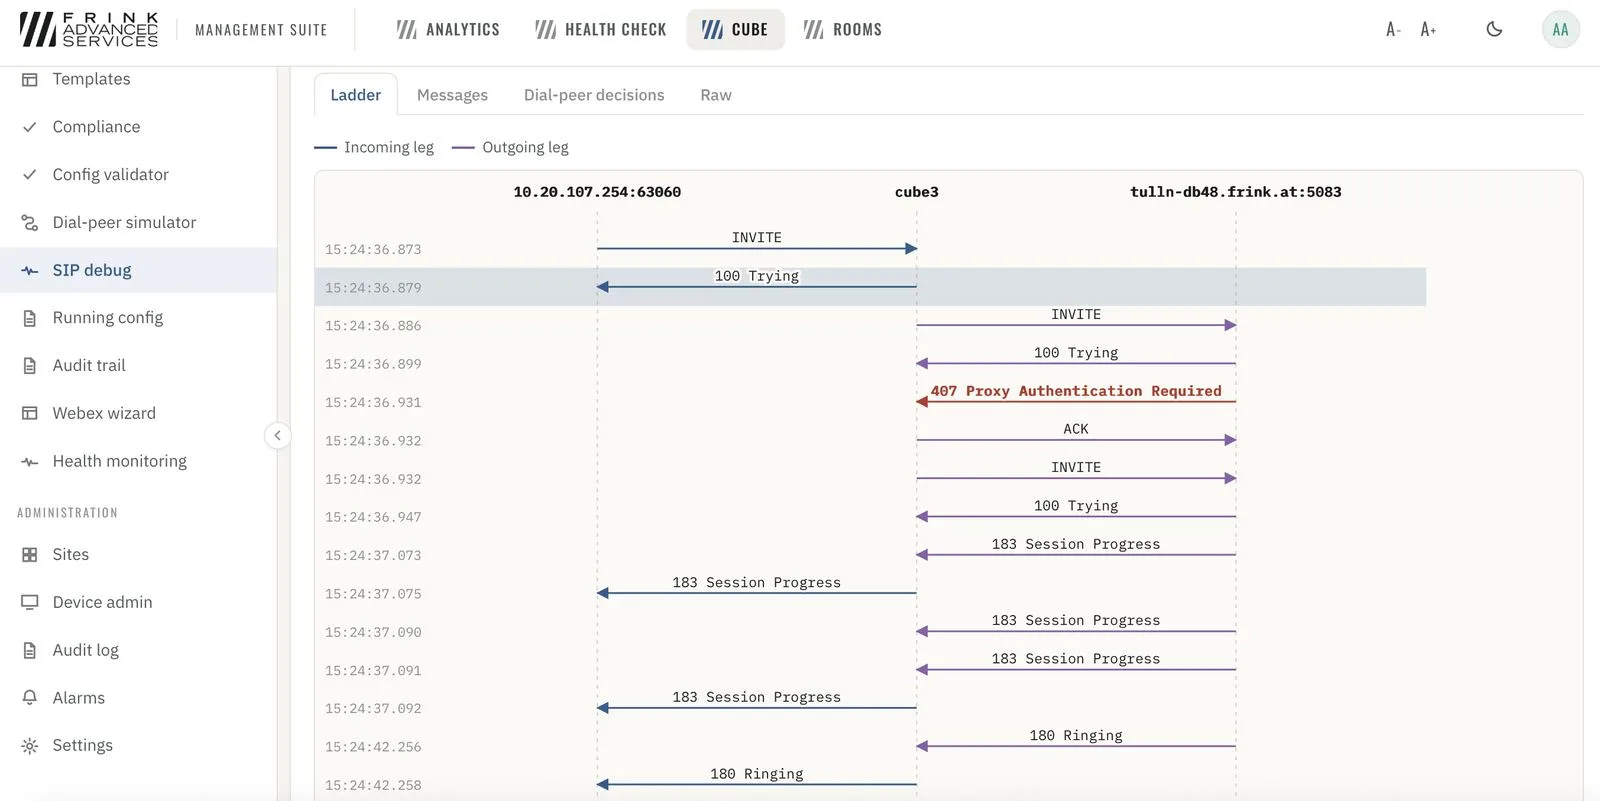
Task: Click the Incoming leg legend entry
Action: click(374, 147)
